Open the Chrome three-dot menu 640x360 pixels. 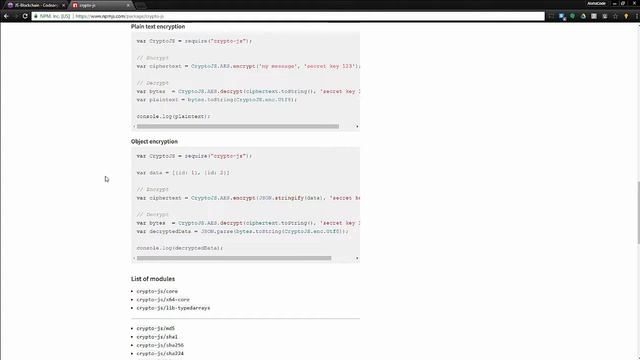tap(636, 16)
